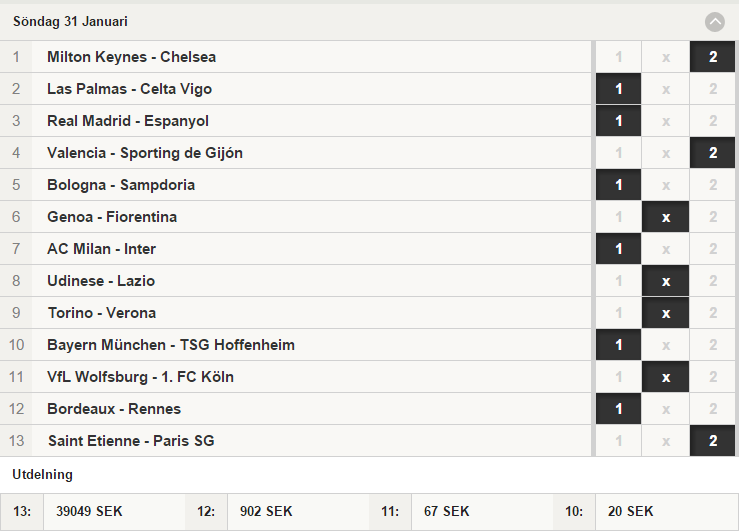The image size is (739, 532).
Task: Select draw x for Las Palmas - Celta Vigo
Action: click(x=665, y=89)
